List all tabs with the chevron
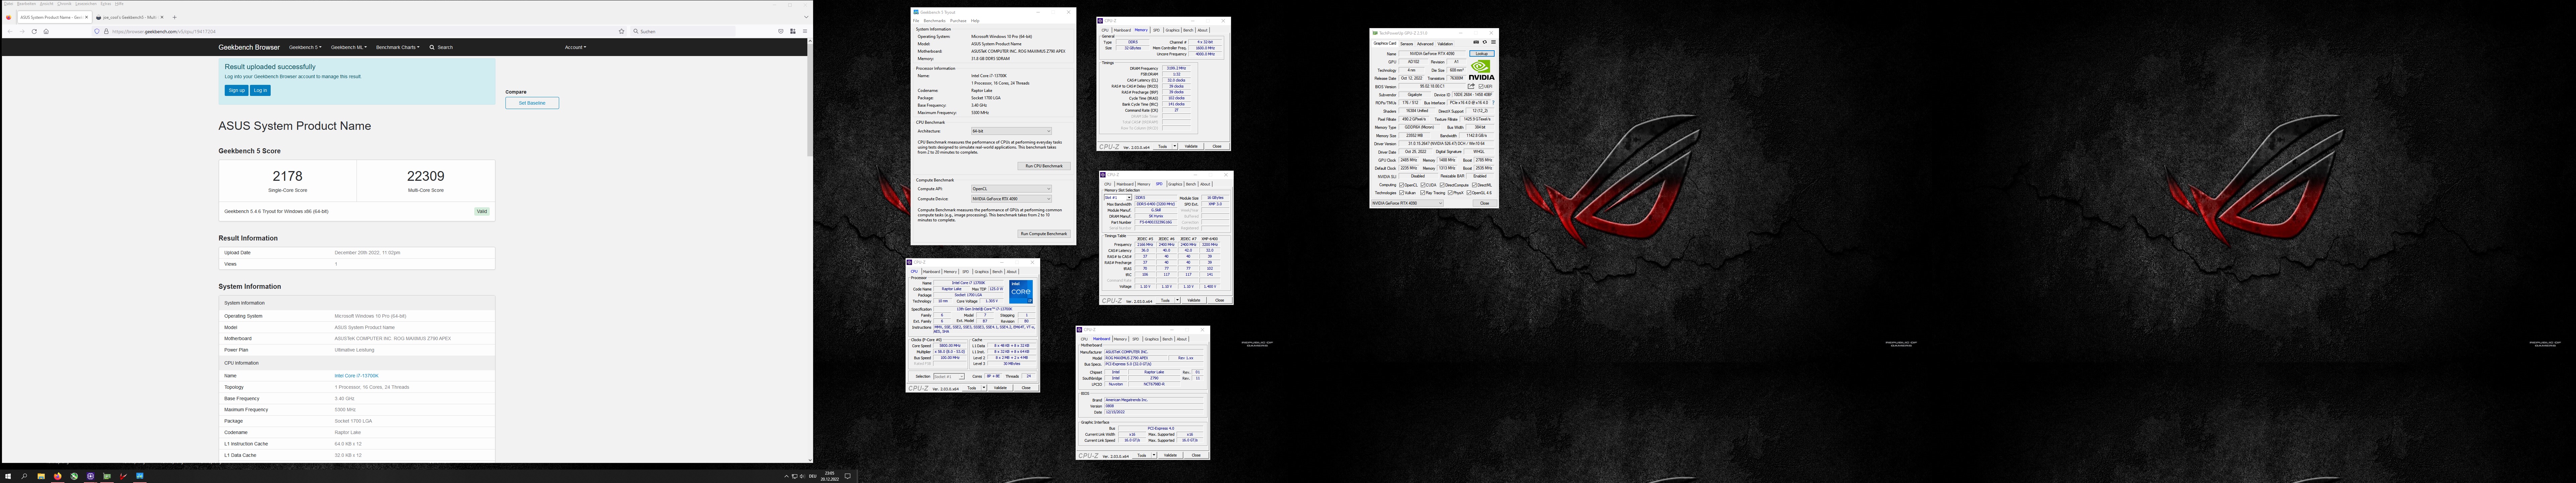This screenshot has height=483, width=2576. click(806, 17)
